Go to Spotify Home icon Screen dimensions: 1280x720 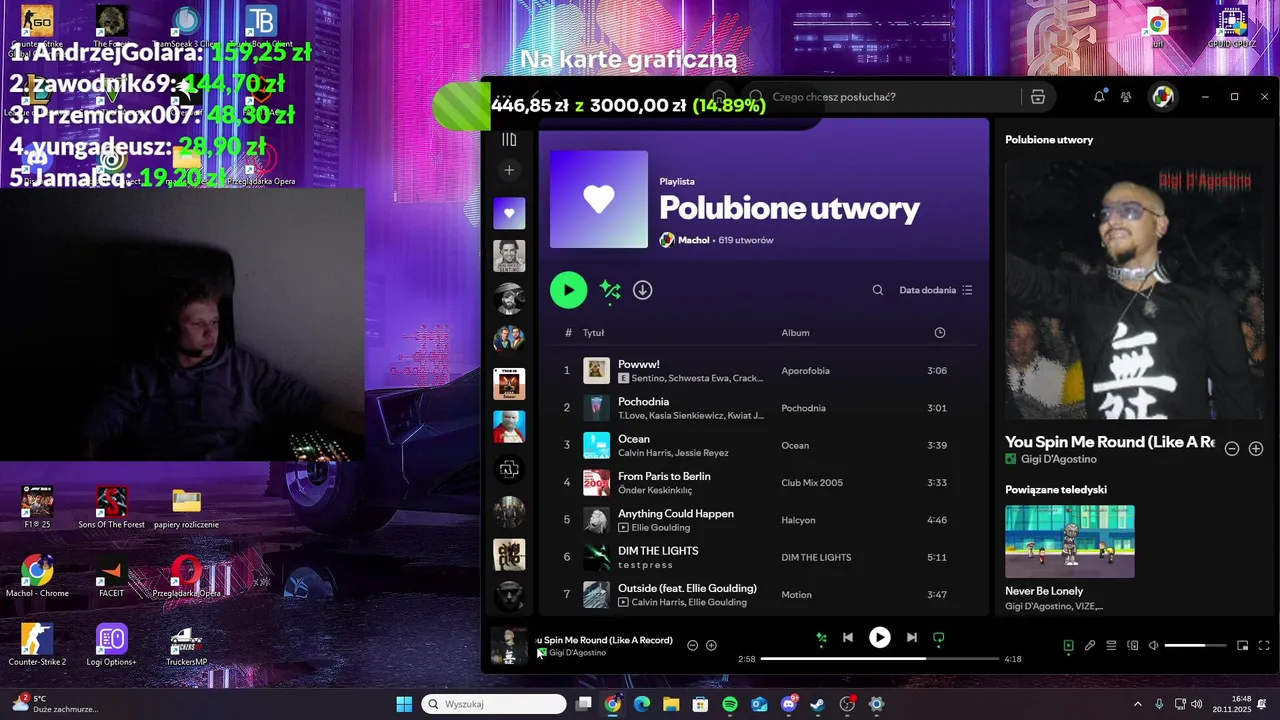[x=719, y=97]
